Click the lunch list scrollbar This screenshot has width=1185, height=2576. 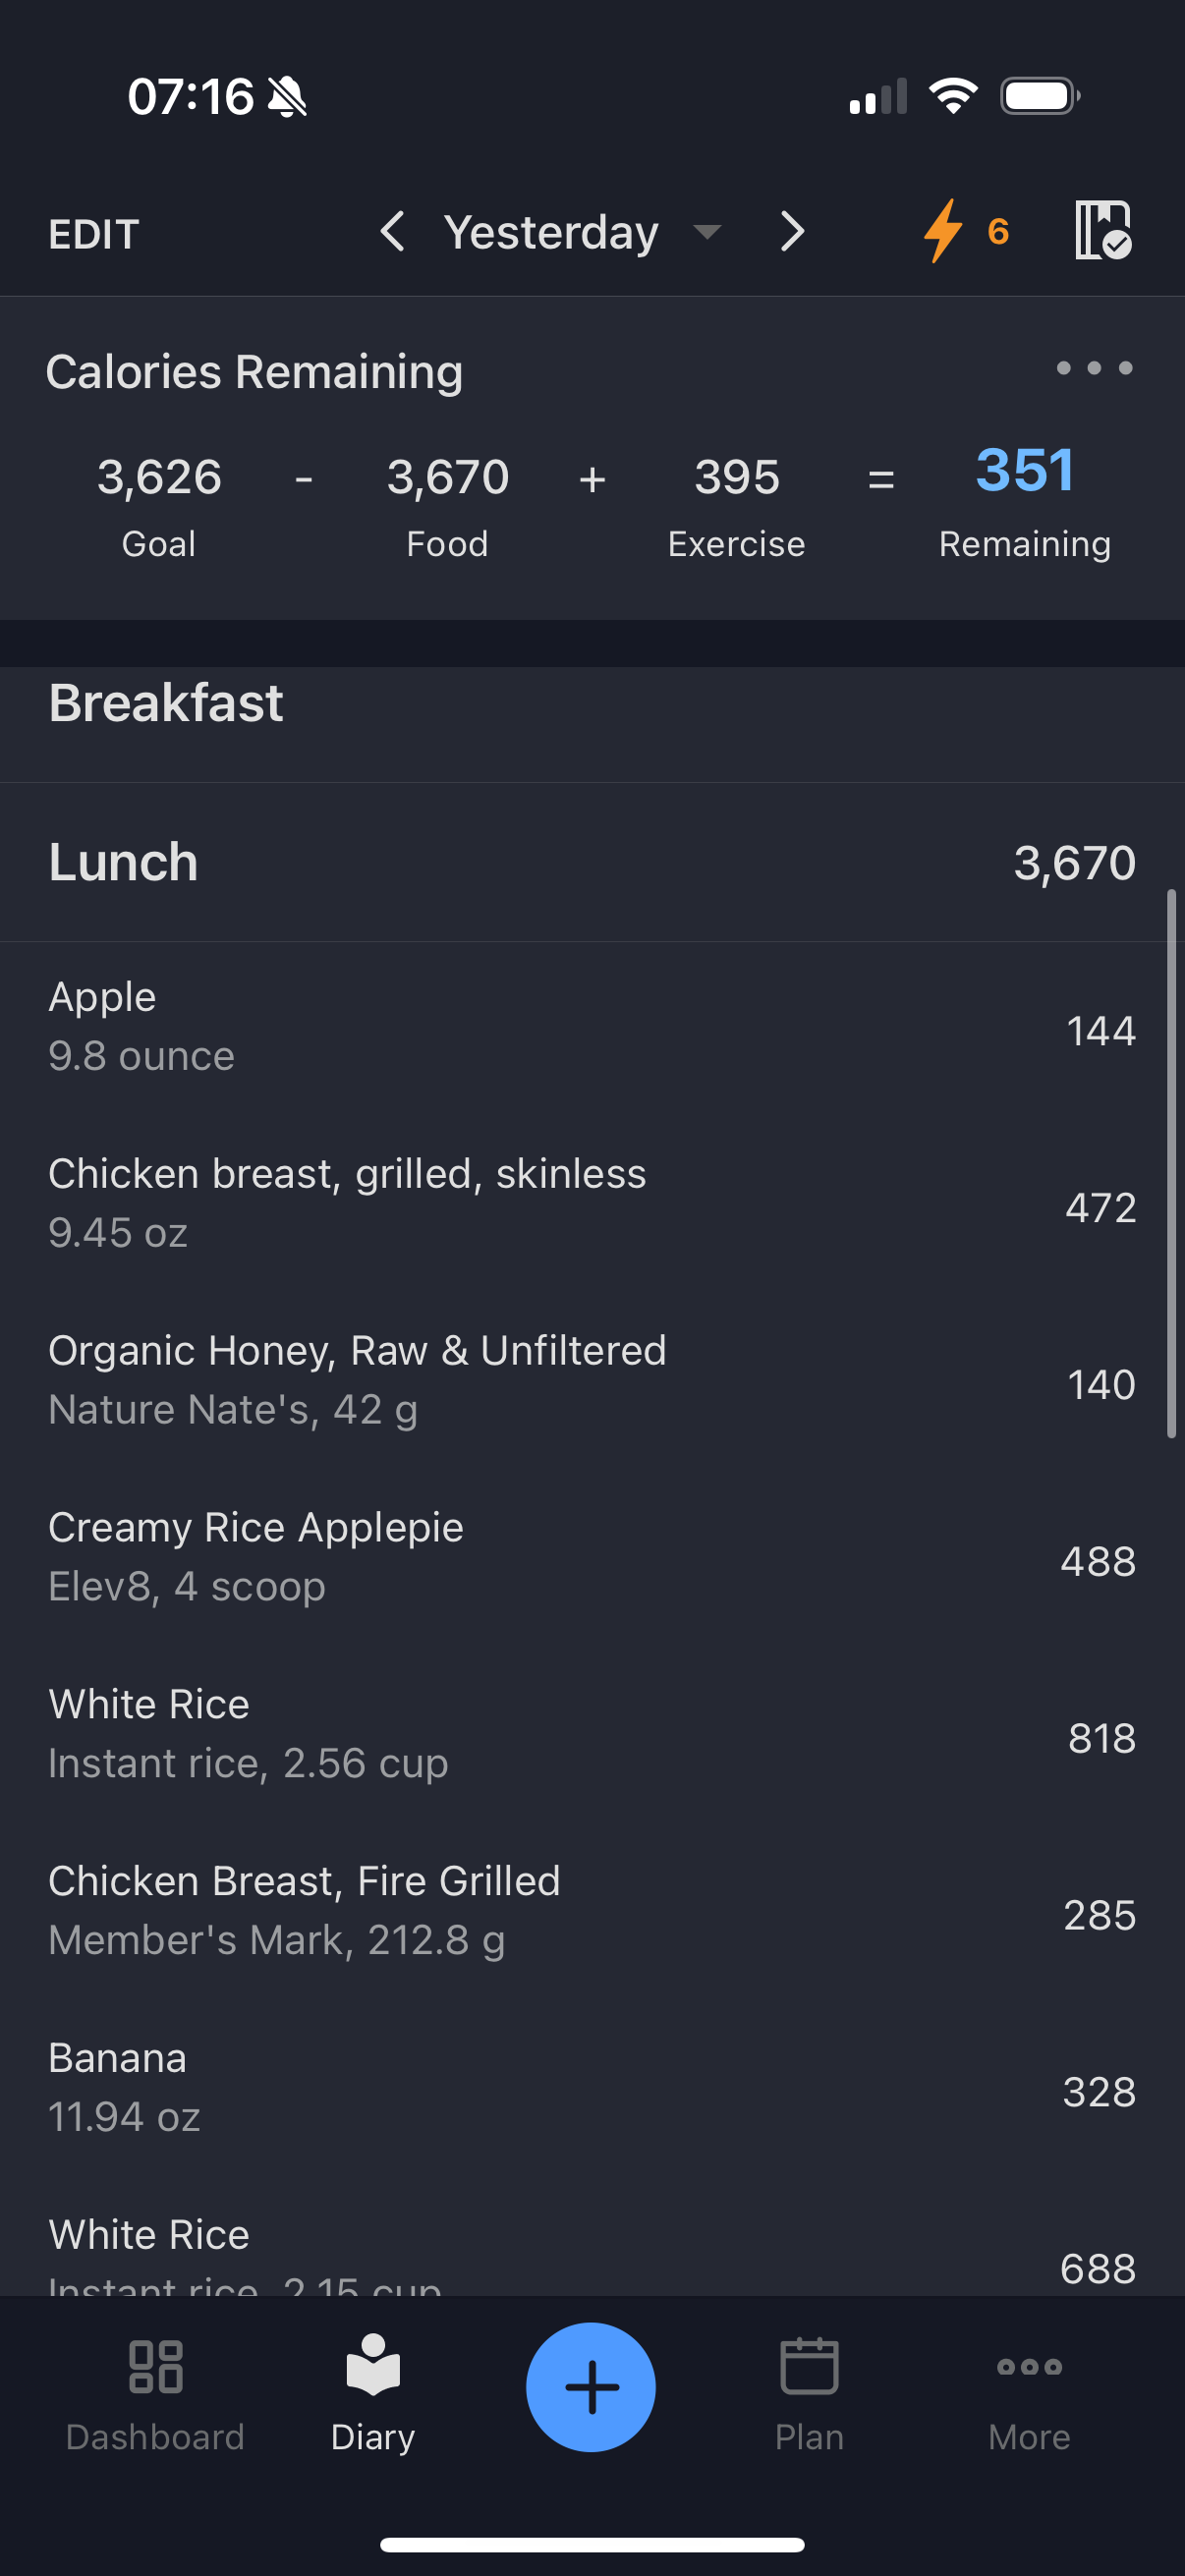click(x=1171, y=1163)
